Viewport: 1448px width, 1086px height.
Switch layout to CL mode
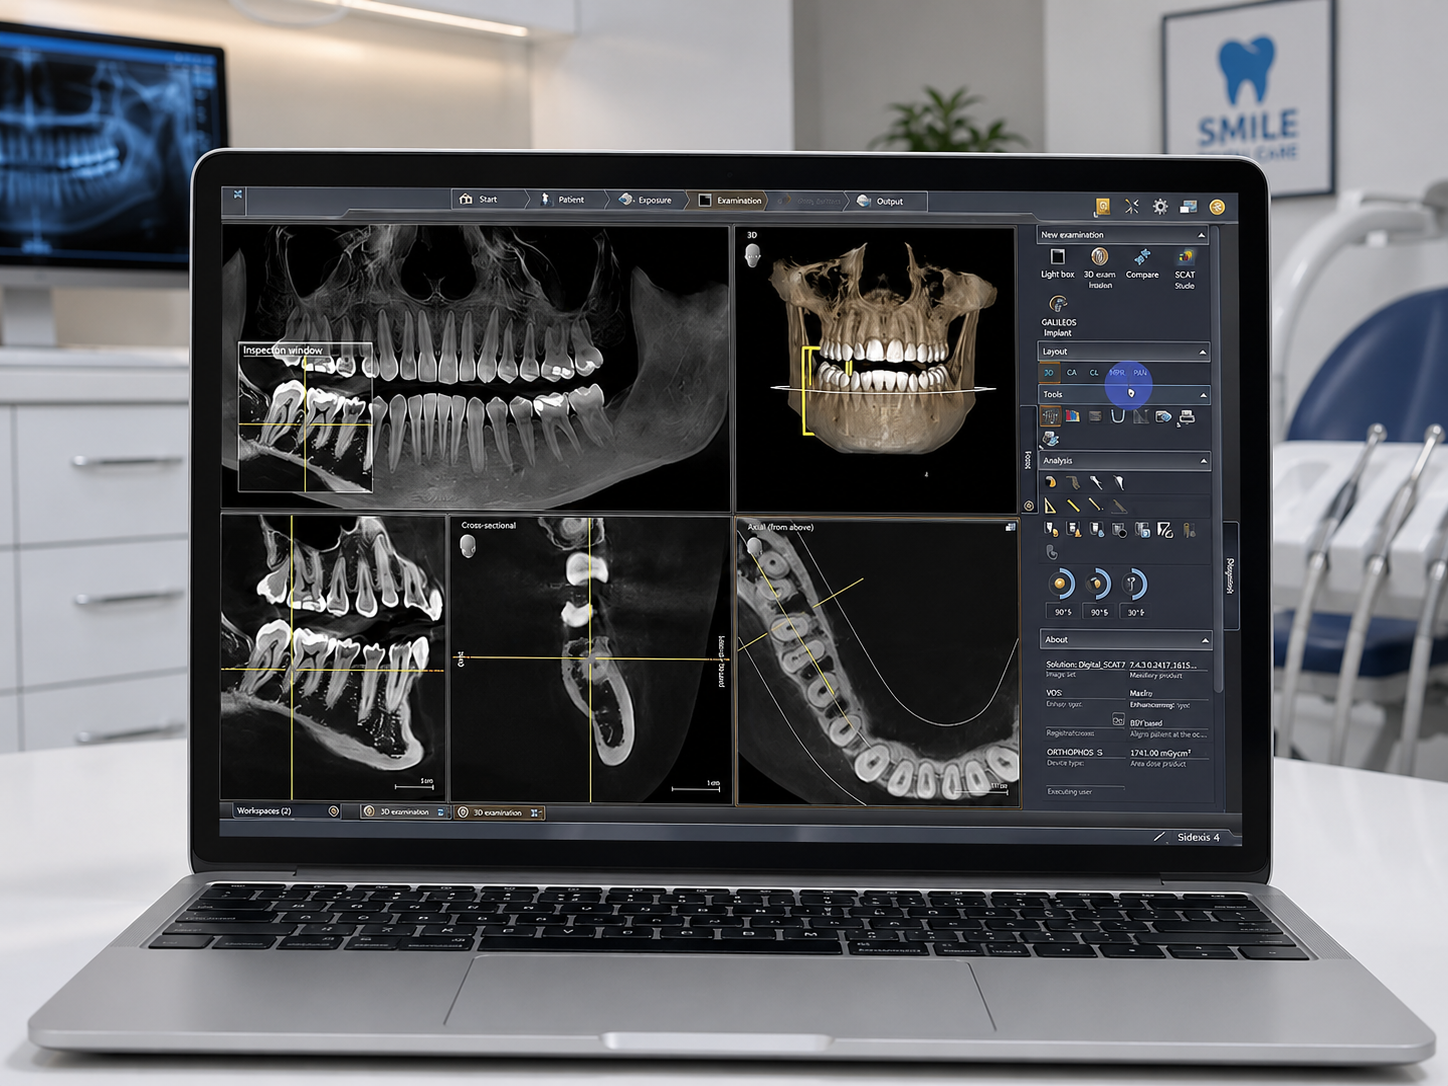pos(1094,373)
